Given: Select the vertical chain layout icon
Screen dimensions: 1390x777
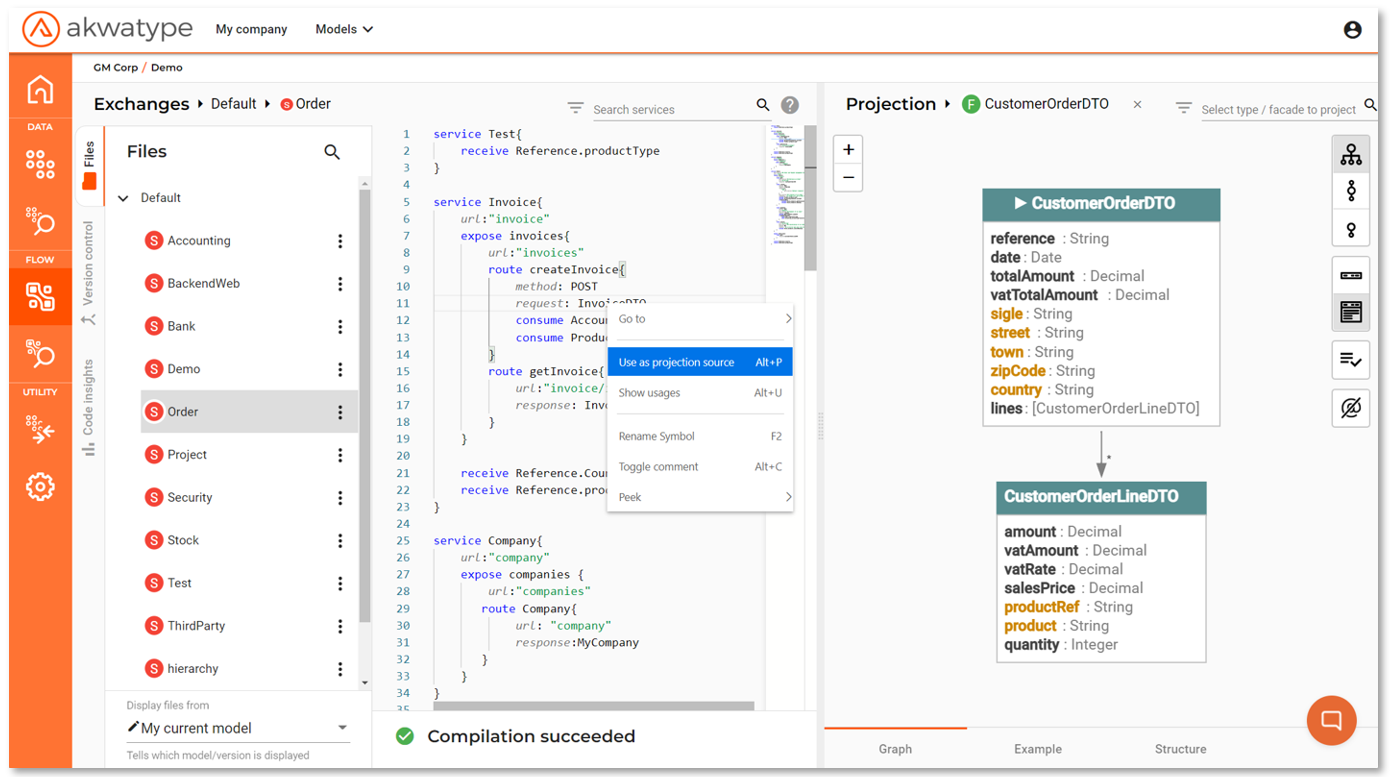Looking at the screenshot, I should point(1351,191).
